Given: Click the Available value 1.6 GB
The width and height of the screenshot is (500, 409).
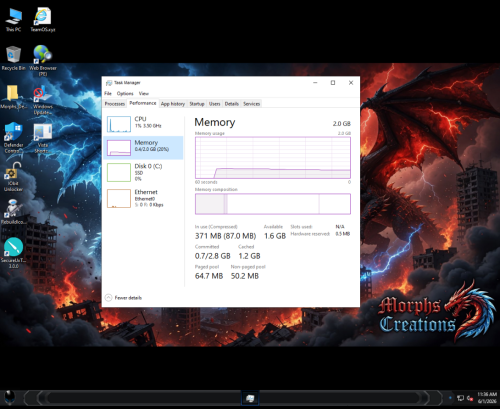Looking at the screenshot, I should pyautogui.click(x=275, y=236).
